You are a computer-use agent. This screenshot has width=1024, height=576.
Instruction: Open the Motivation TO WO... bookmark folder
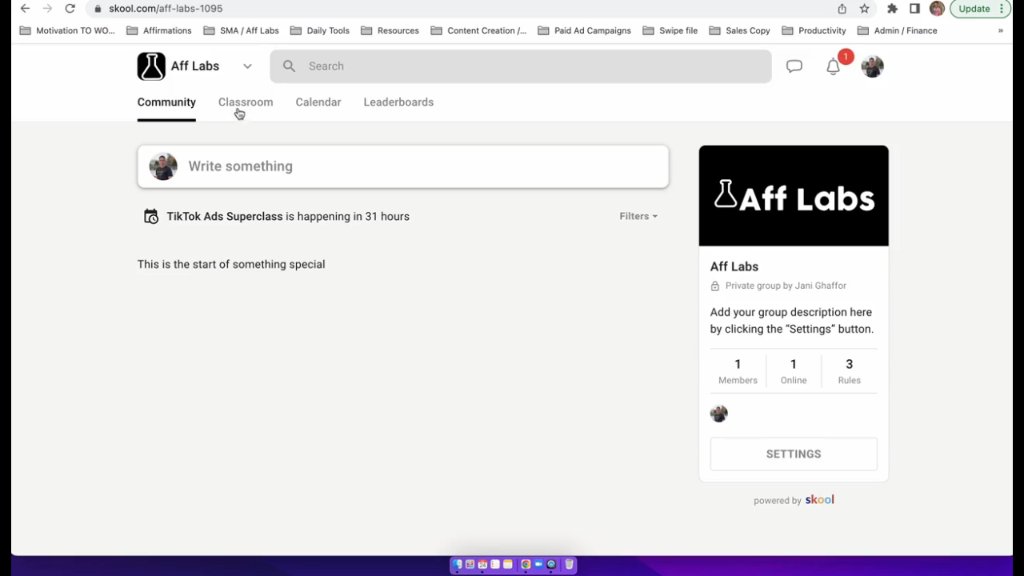click(67, 31)
